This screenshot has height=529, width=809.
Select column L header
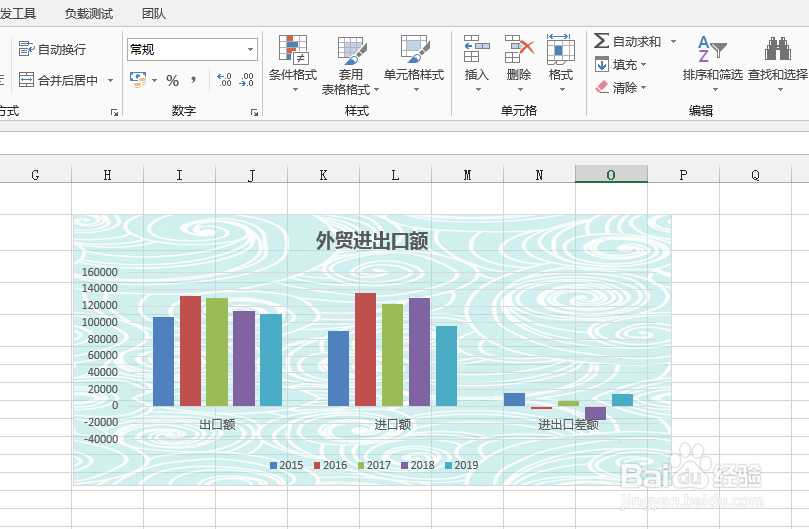click(x=395, y=175)
